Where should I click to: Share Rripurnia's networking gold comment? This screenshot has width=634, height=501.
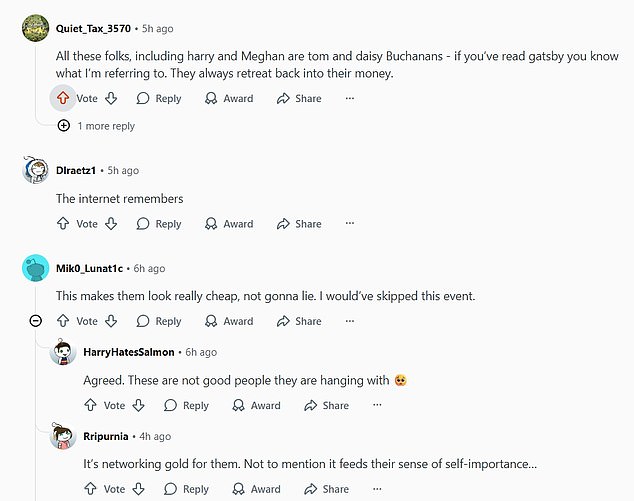(x=326, y=489)
